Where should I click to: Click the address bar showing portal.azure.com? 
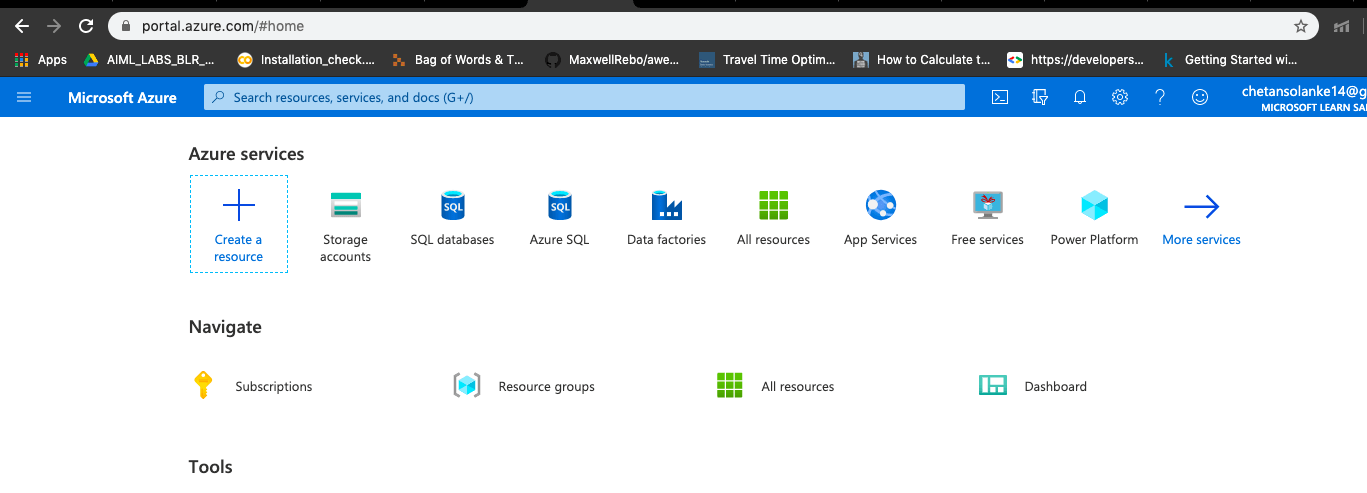pyautogui.click(x=714, y=26)
